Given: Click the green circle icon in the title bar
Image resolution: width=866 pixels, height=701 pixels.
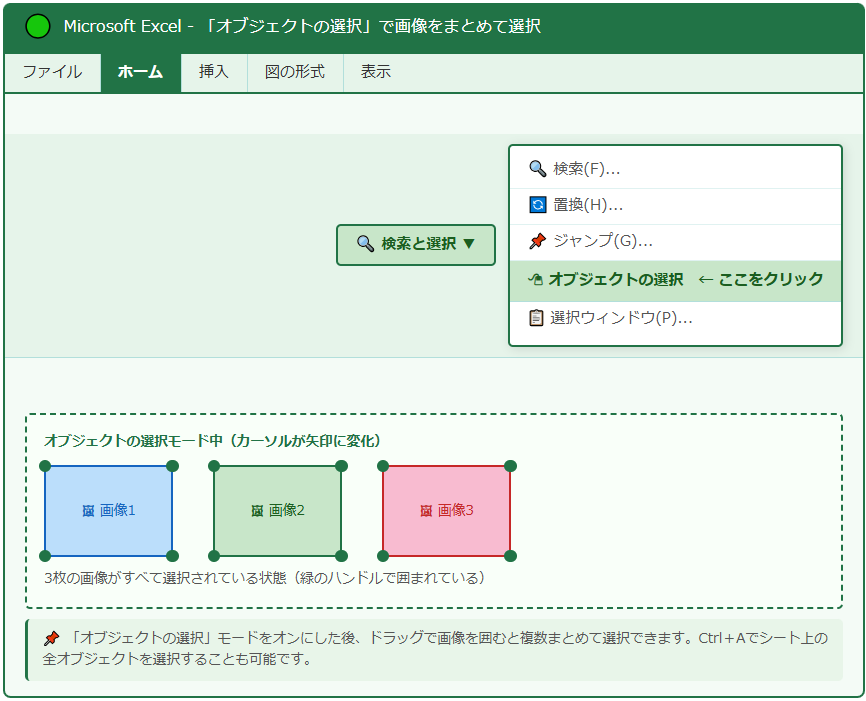Looking at the screenshot, I should tap(37, 27).
